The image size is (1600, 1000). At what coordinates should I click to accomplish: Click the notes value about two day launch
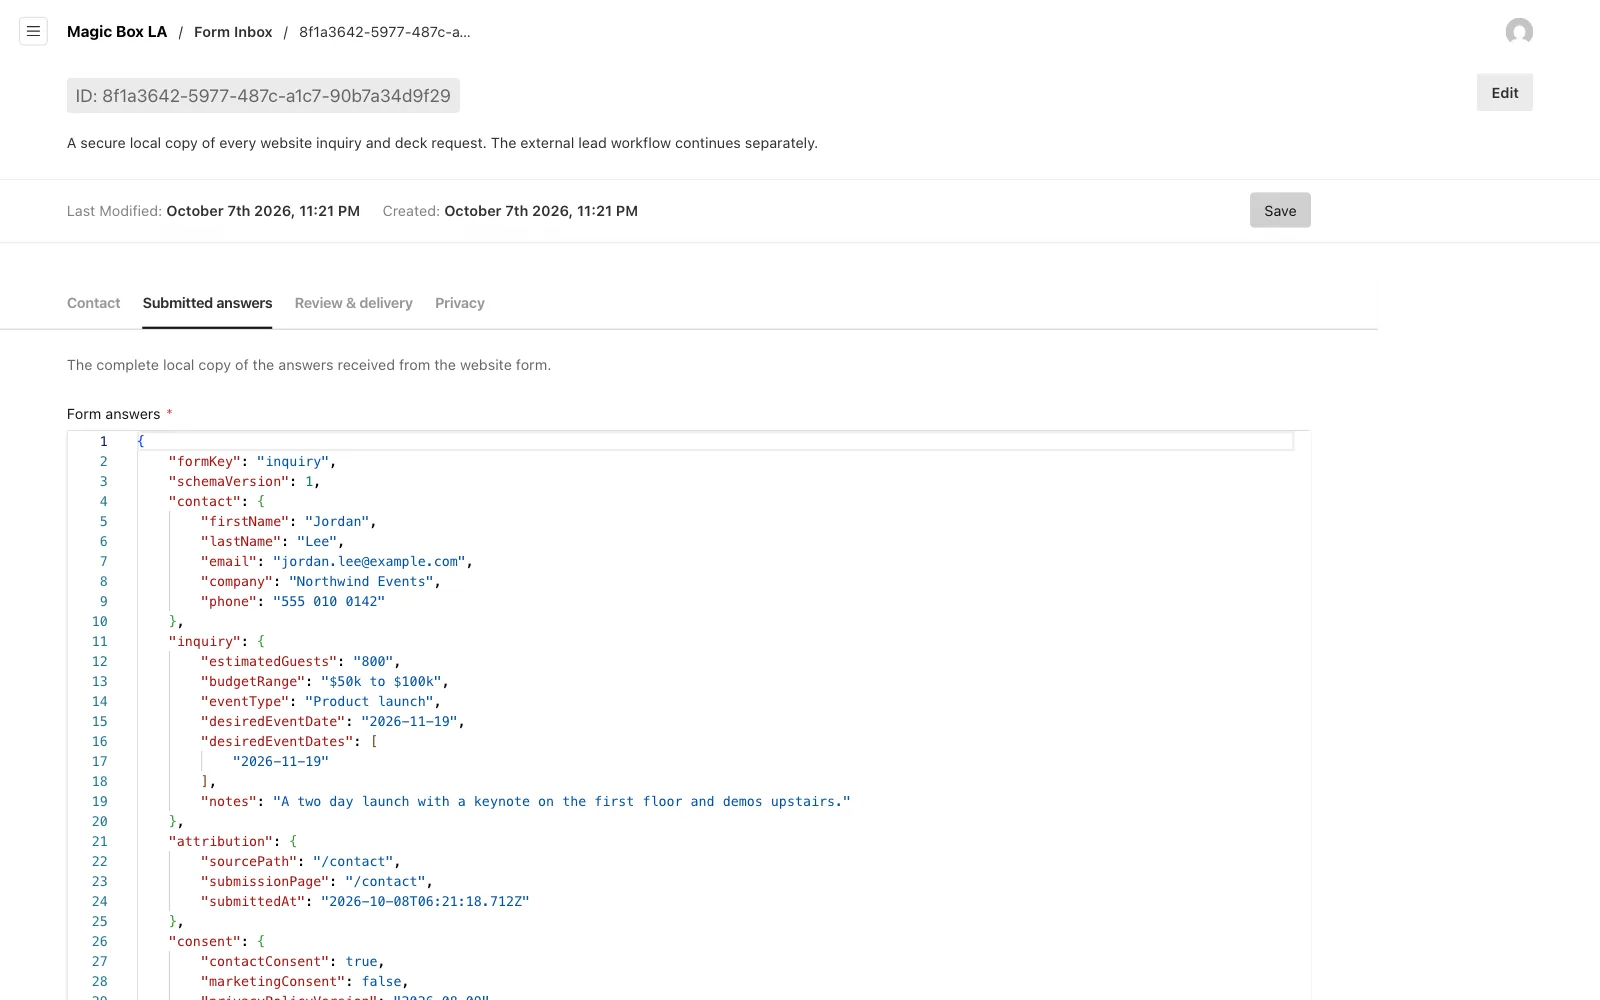click(x=562, y=801)
